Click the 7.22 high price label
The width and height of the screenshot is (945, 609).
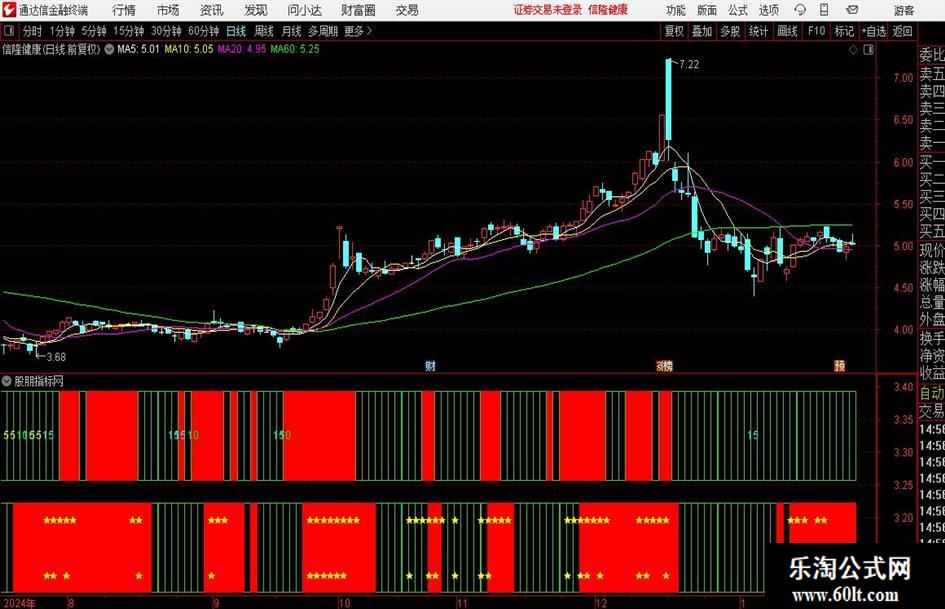(x=689, y=64)
